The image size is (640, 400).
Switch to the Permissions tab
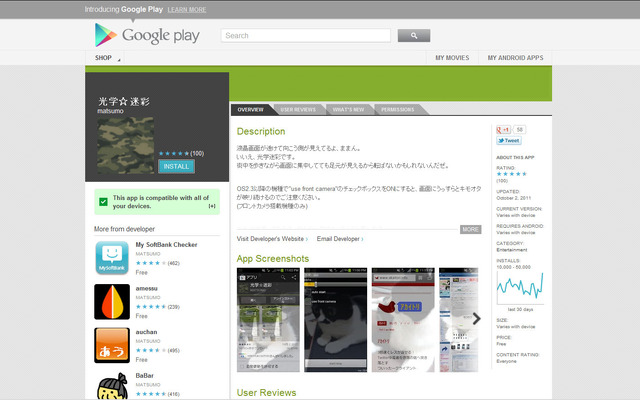click(398, 110)
